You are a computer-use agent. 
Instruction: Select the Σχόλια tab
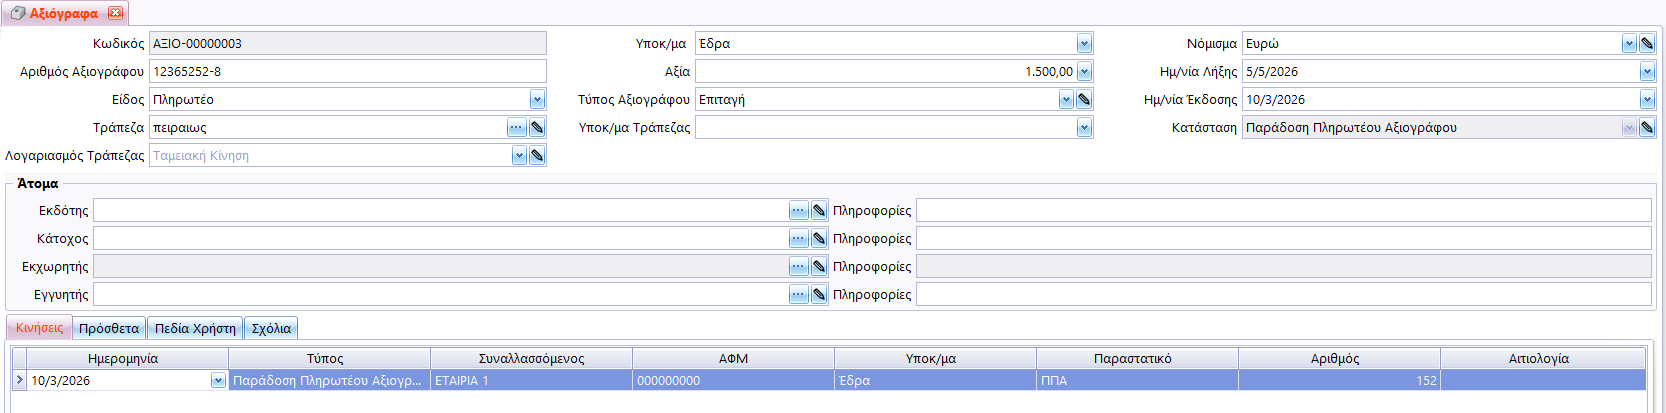[x=271, y=329]
